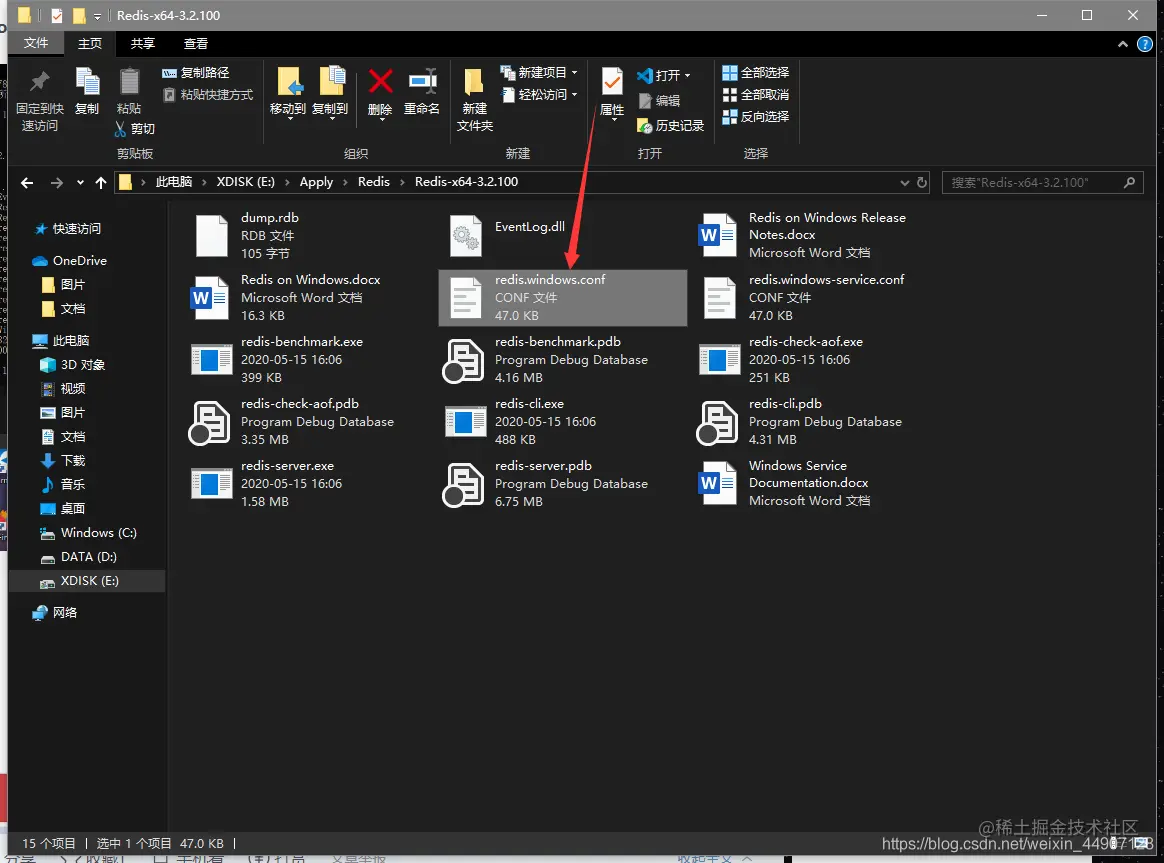1164x863 pixels.
Task: Select Redis on Windows.docx file
Action: (x=308, y=298)
